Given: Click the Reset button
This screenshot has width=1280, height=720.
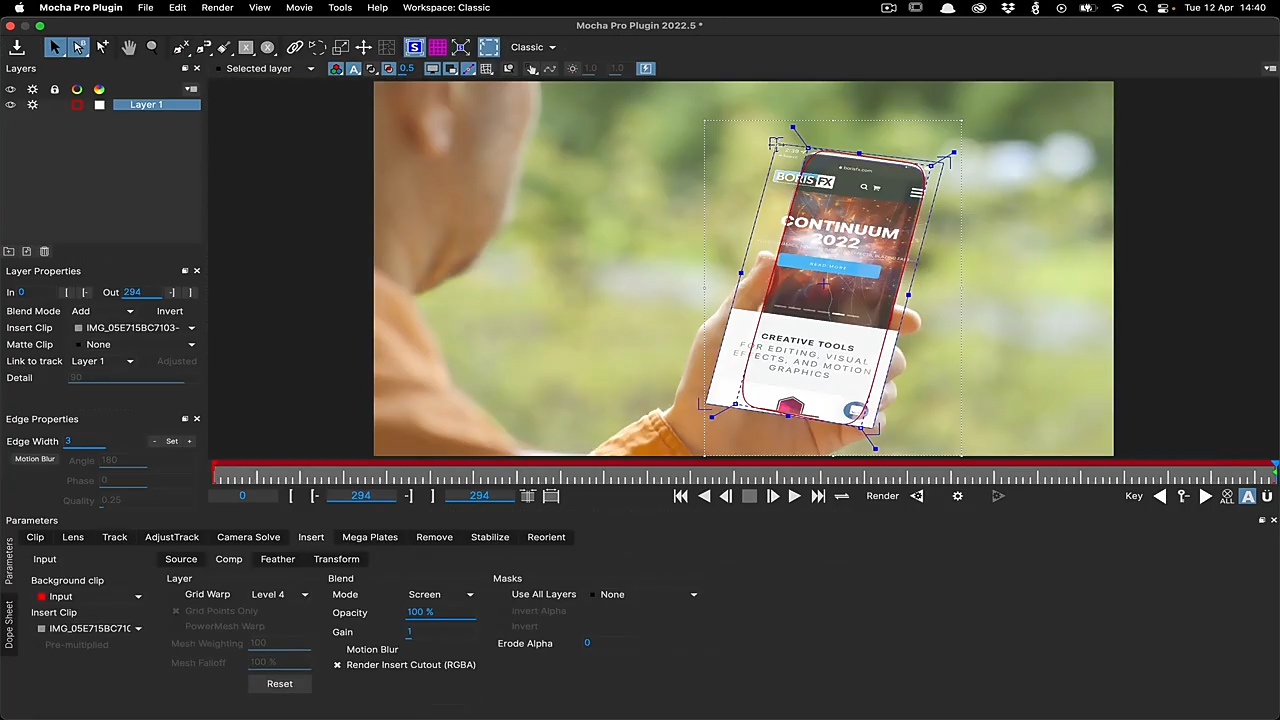Looking at the screenshot, I should pyautogui.click(x=280, y=684).
